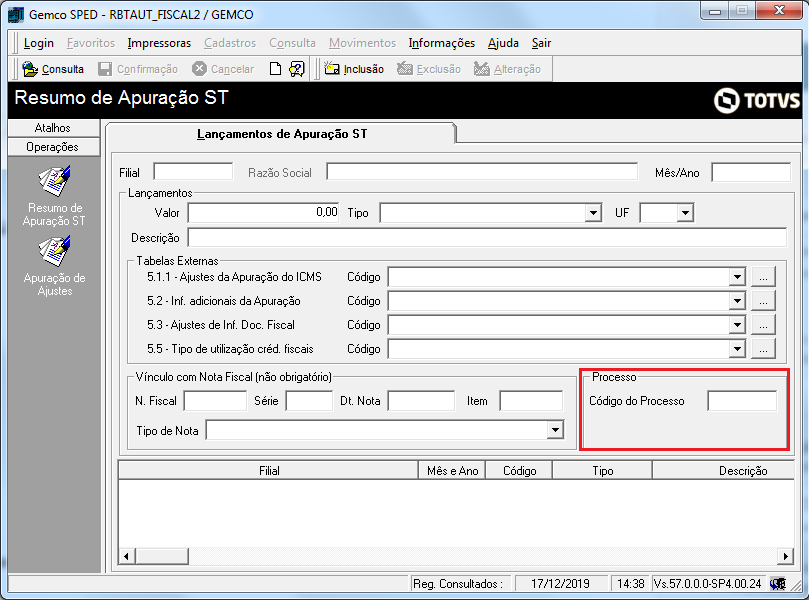Click the Filial column header
809x600 pixels.
tap(268, 471)
